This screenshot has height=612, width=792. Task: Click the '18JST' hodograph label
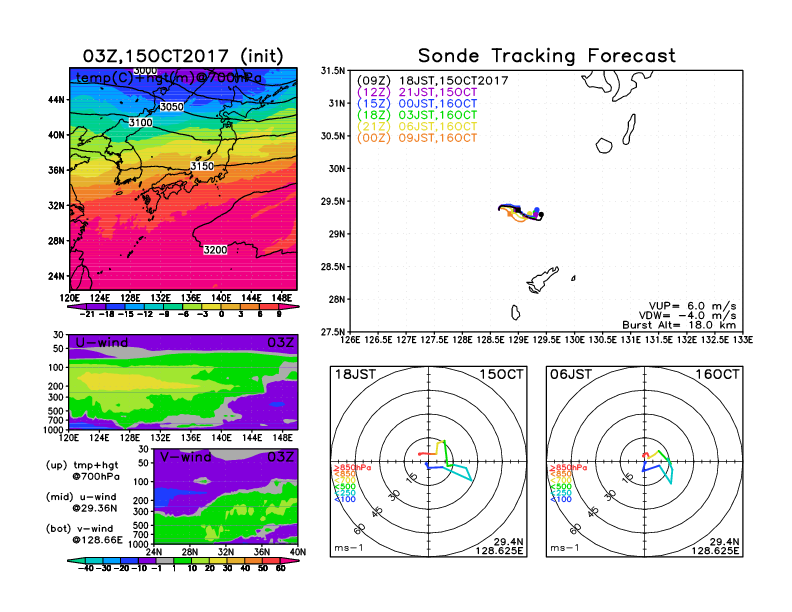click(356, 374)
